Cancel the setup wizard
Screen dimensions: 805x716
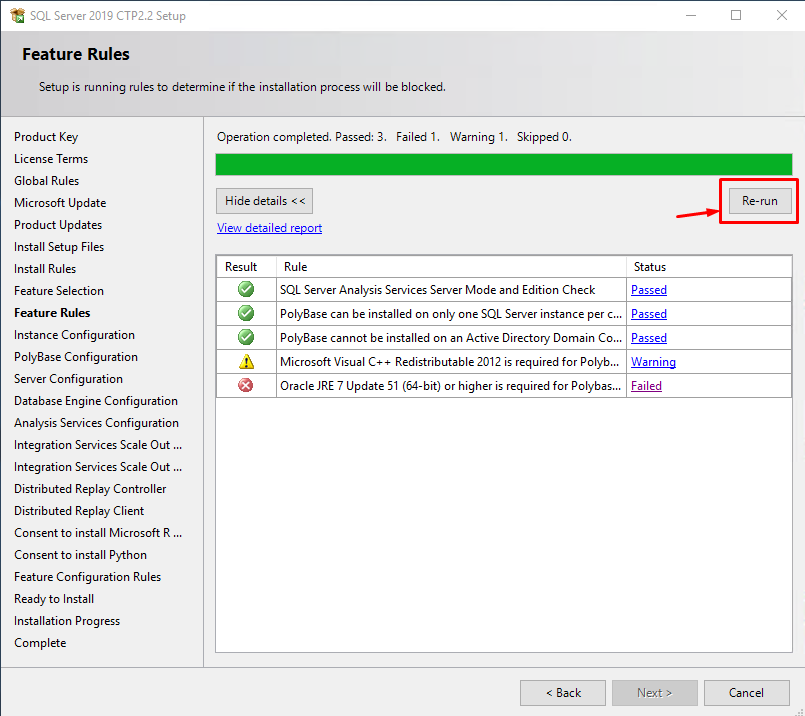pos(746,693)
